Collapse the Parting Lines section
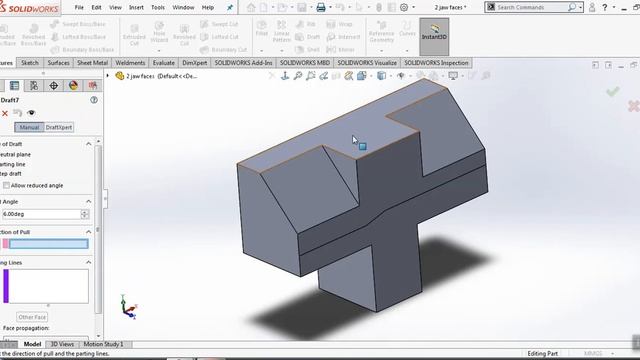 (x=89, y=262)
